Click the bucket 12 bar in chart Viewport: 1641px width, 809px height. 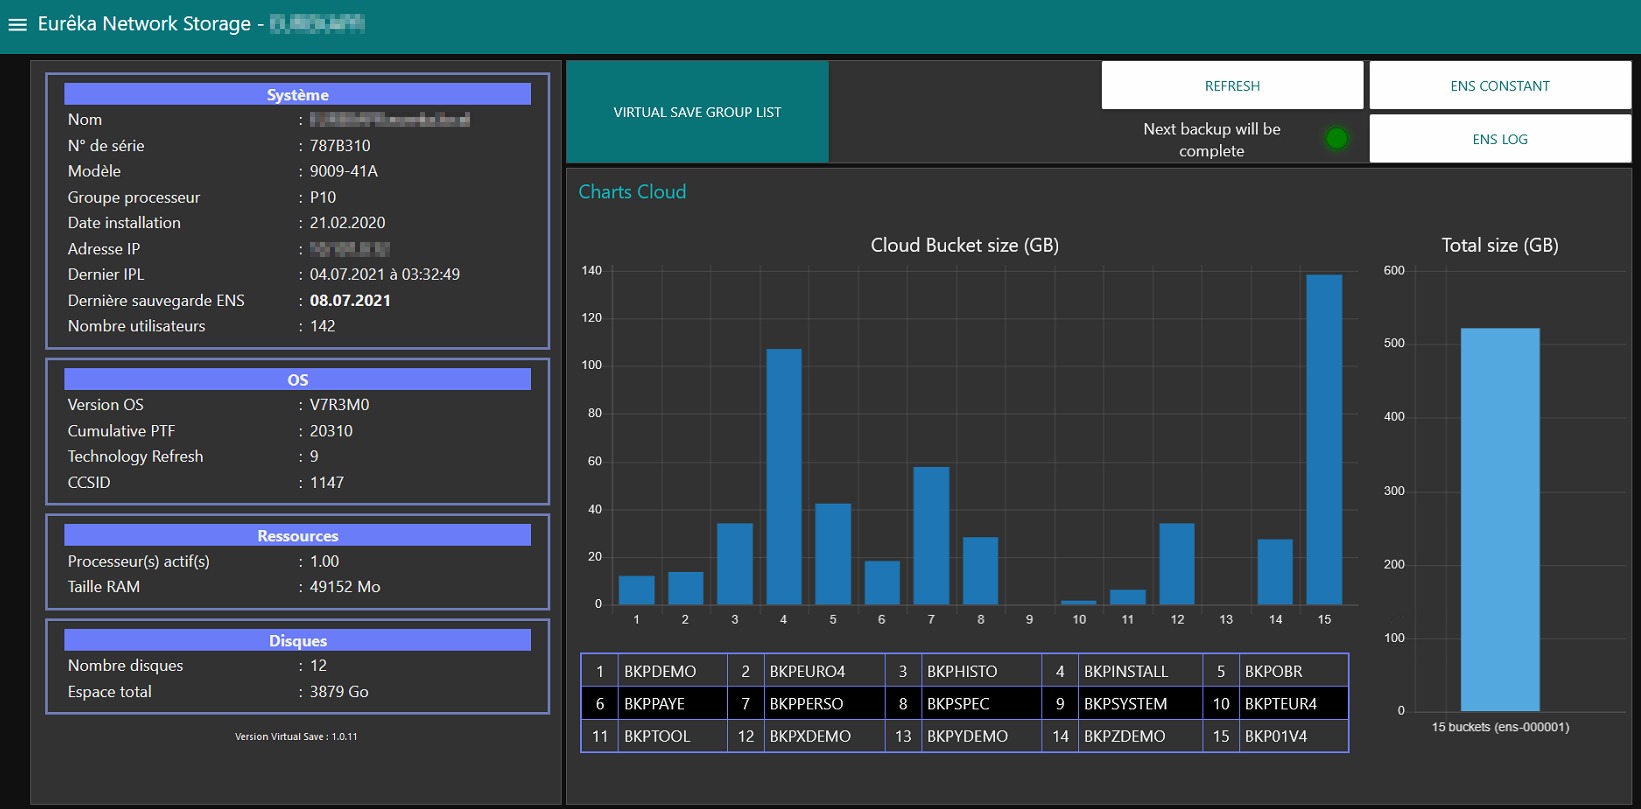1177,564
